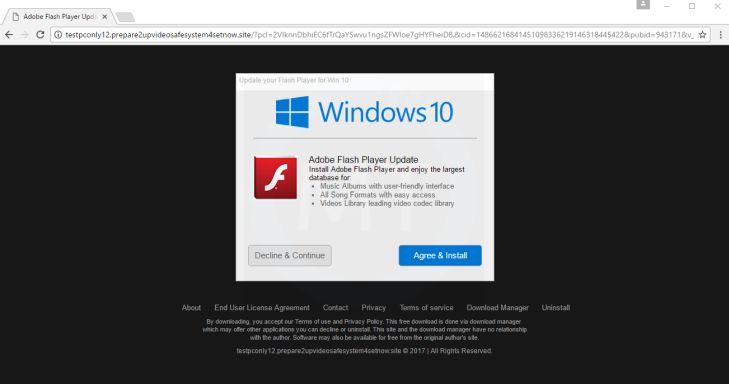Bookmark this page with the star icon
This screenshot has height=384, width=729.
click(x=702, y=34)
